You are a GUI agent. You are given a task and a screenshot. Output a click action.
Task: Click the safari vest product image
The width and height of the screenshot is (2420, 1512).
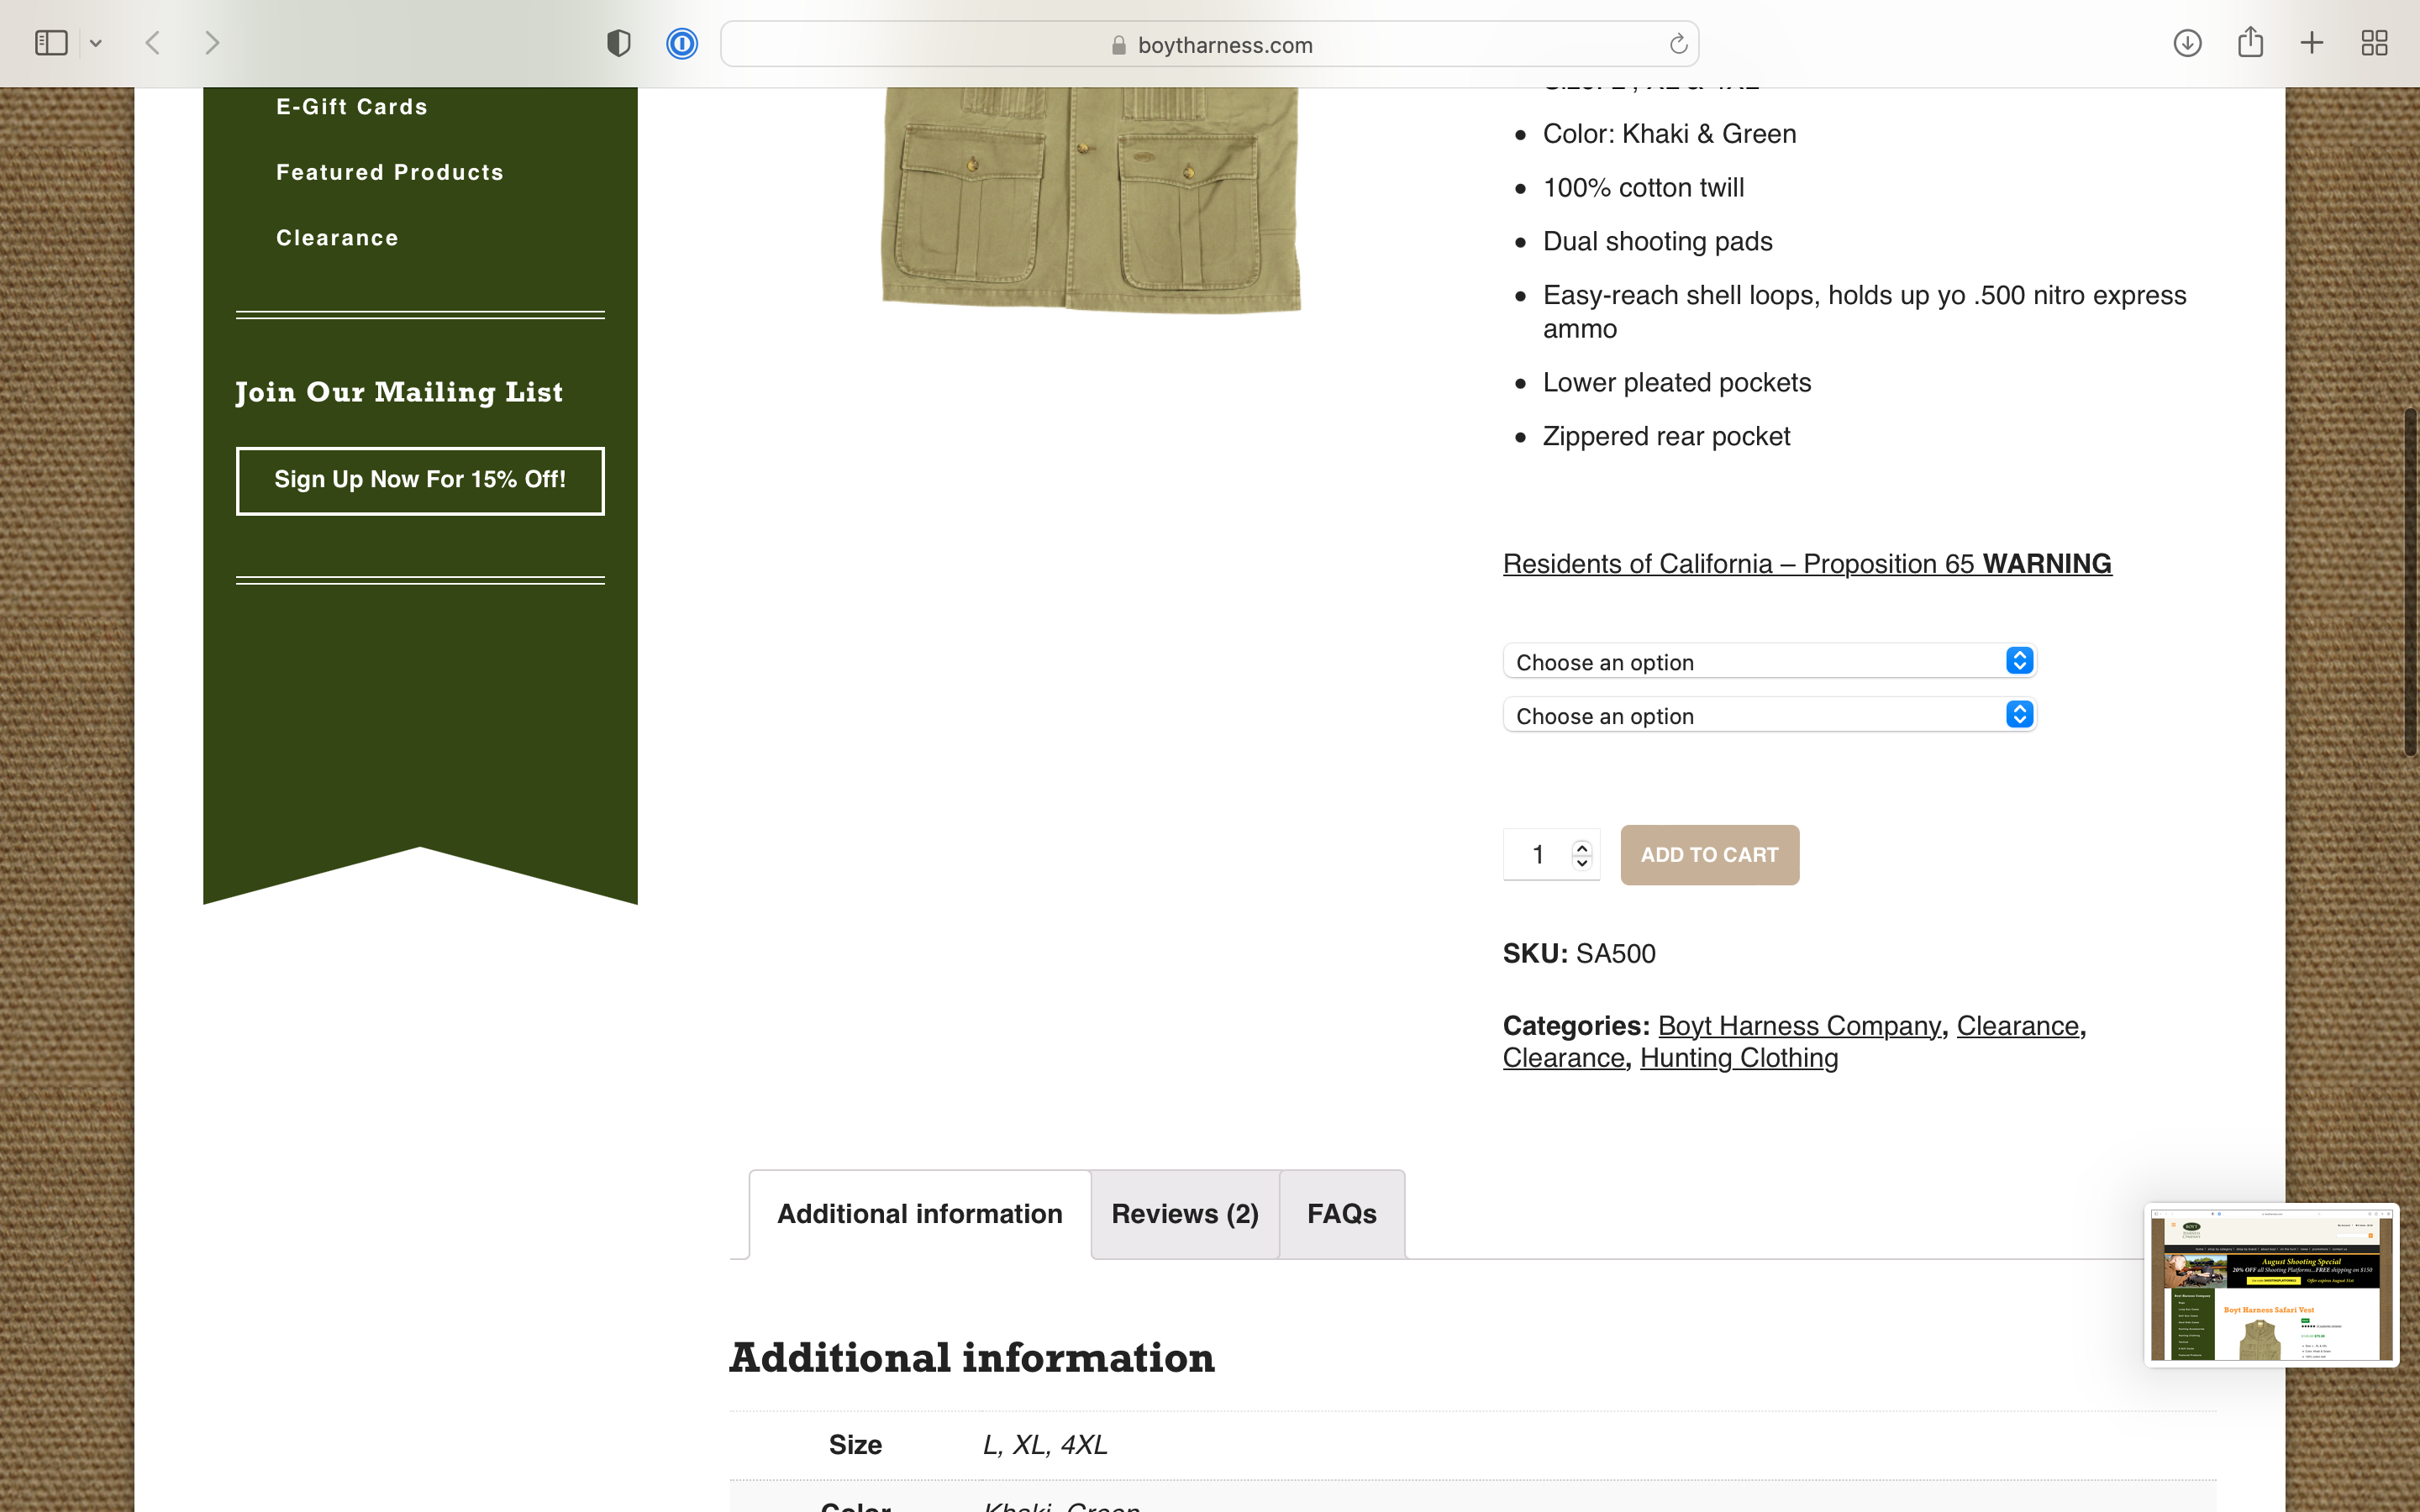tap(1090, 200)
